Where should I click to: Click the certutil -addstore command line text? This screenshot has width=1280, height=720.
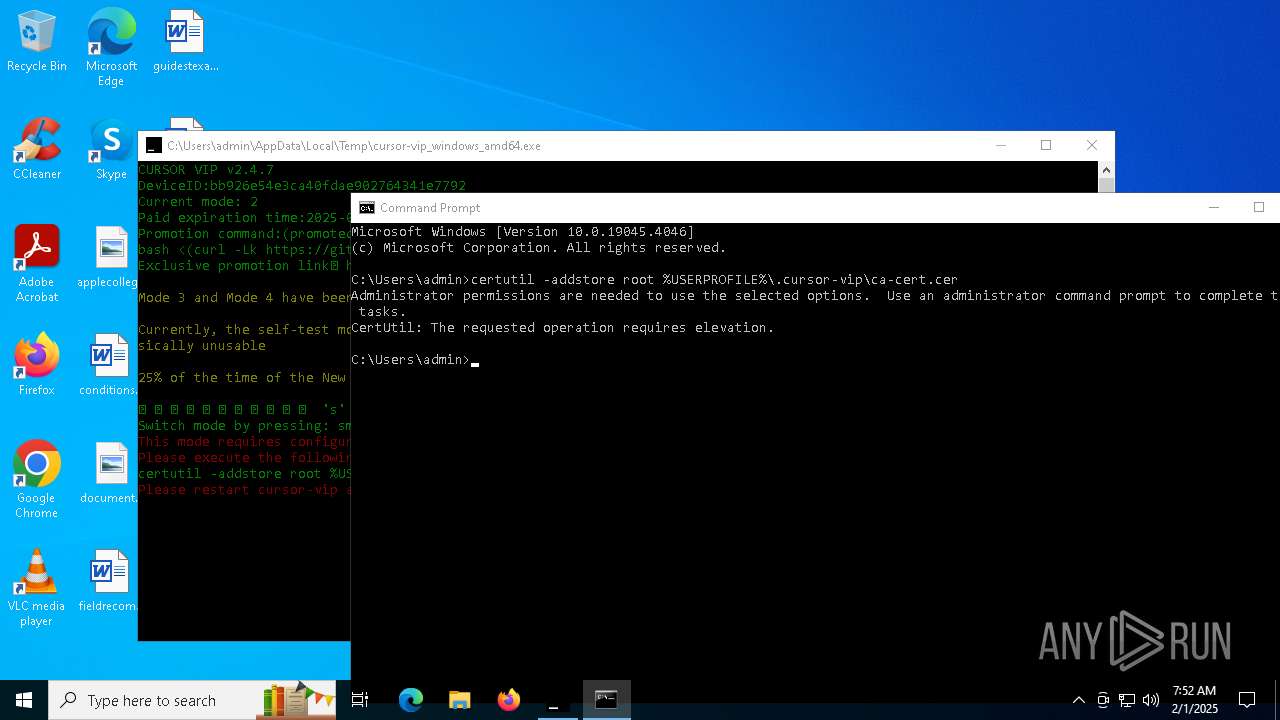[x=654, y=279]
